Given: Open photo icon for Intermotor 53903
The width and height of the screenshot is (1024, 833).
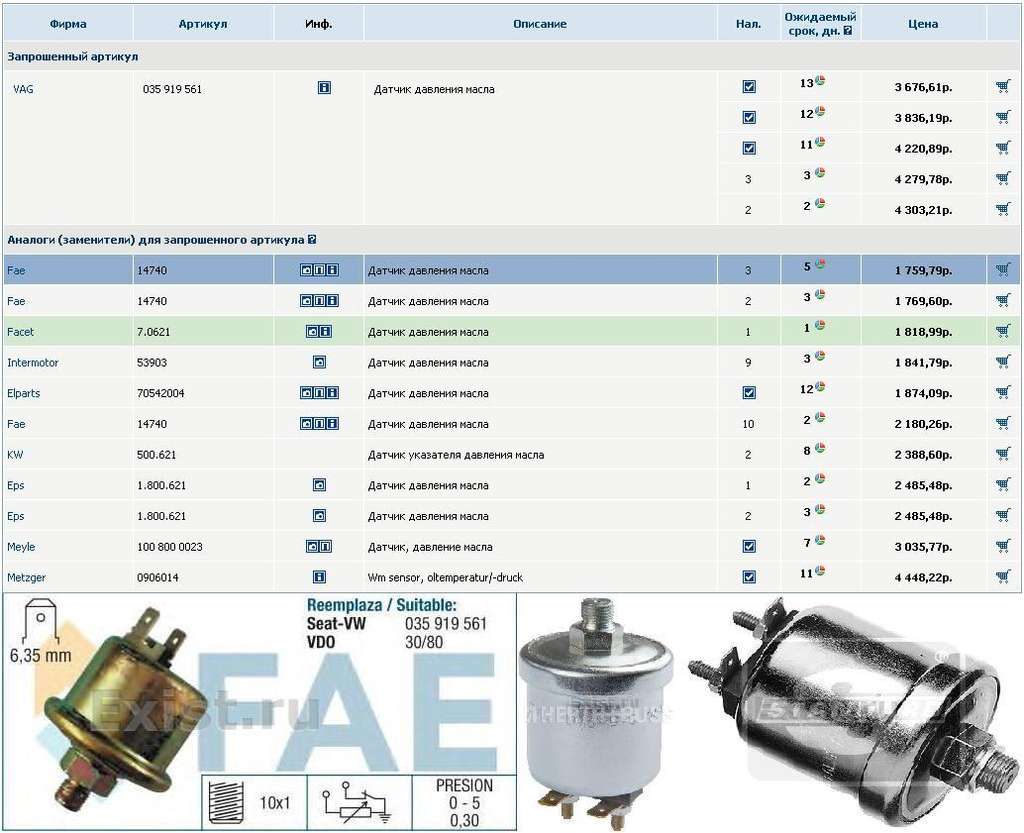Looking at the screenshot, I should coord(319,362).
